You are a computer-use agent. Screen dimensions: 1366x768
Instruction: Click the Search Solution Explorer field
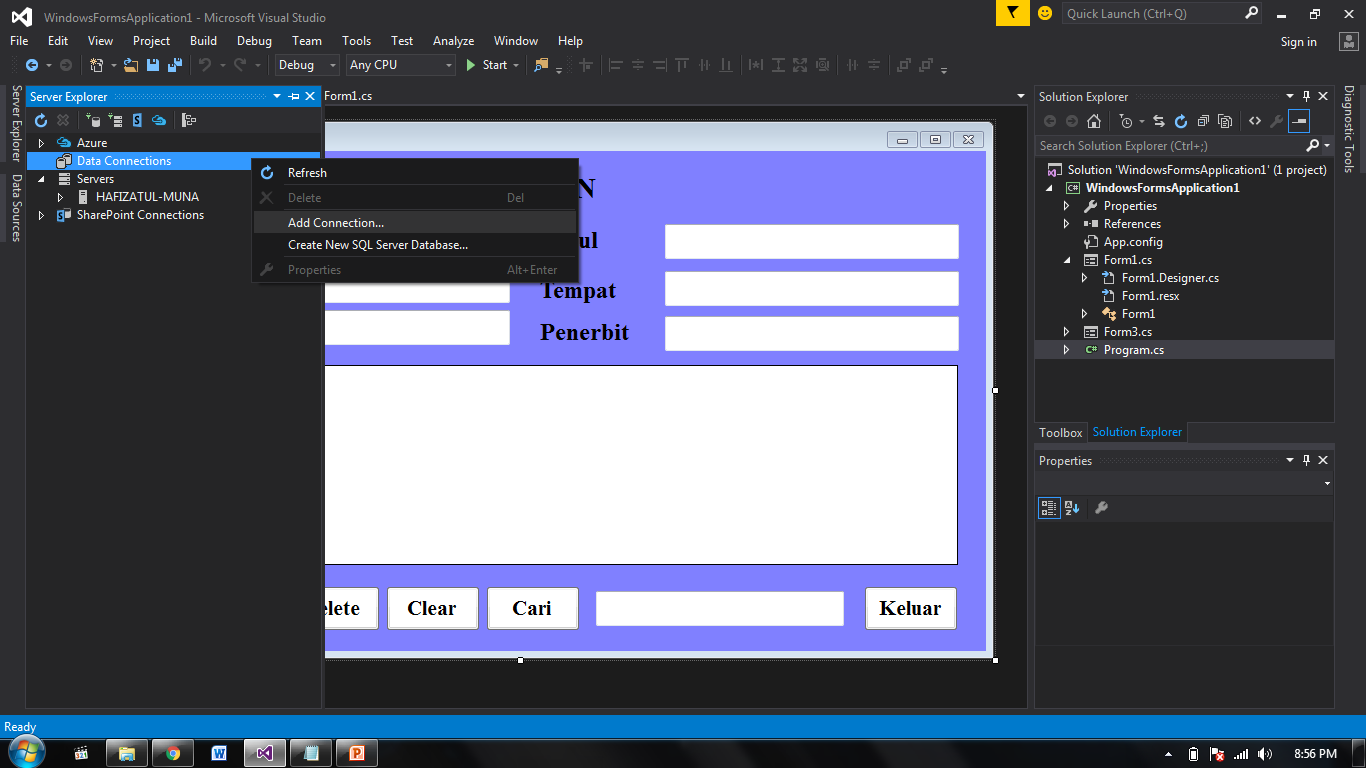click(1171, 146)
